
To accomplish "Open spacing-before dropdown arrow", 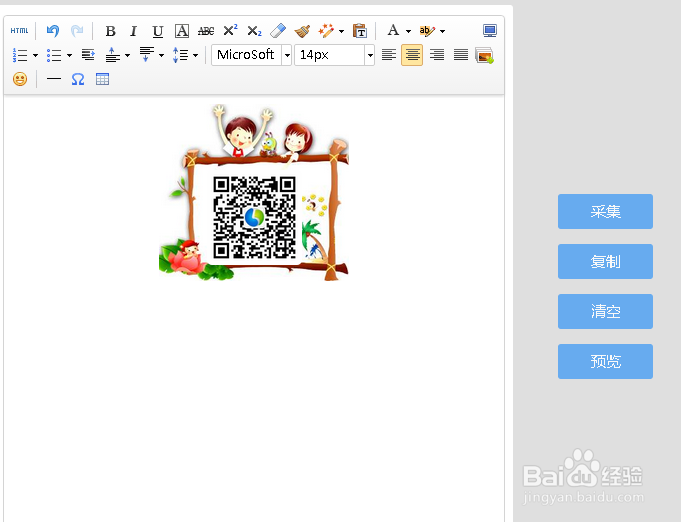I will [127, 55].
